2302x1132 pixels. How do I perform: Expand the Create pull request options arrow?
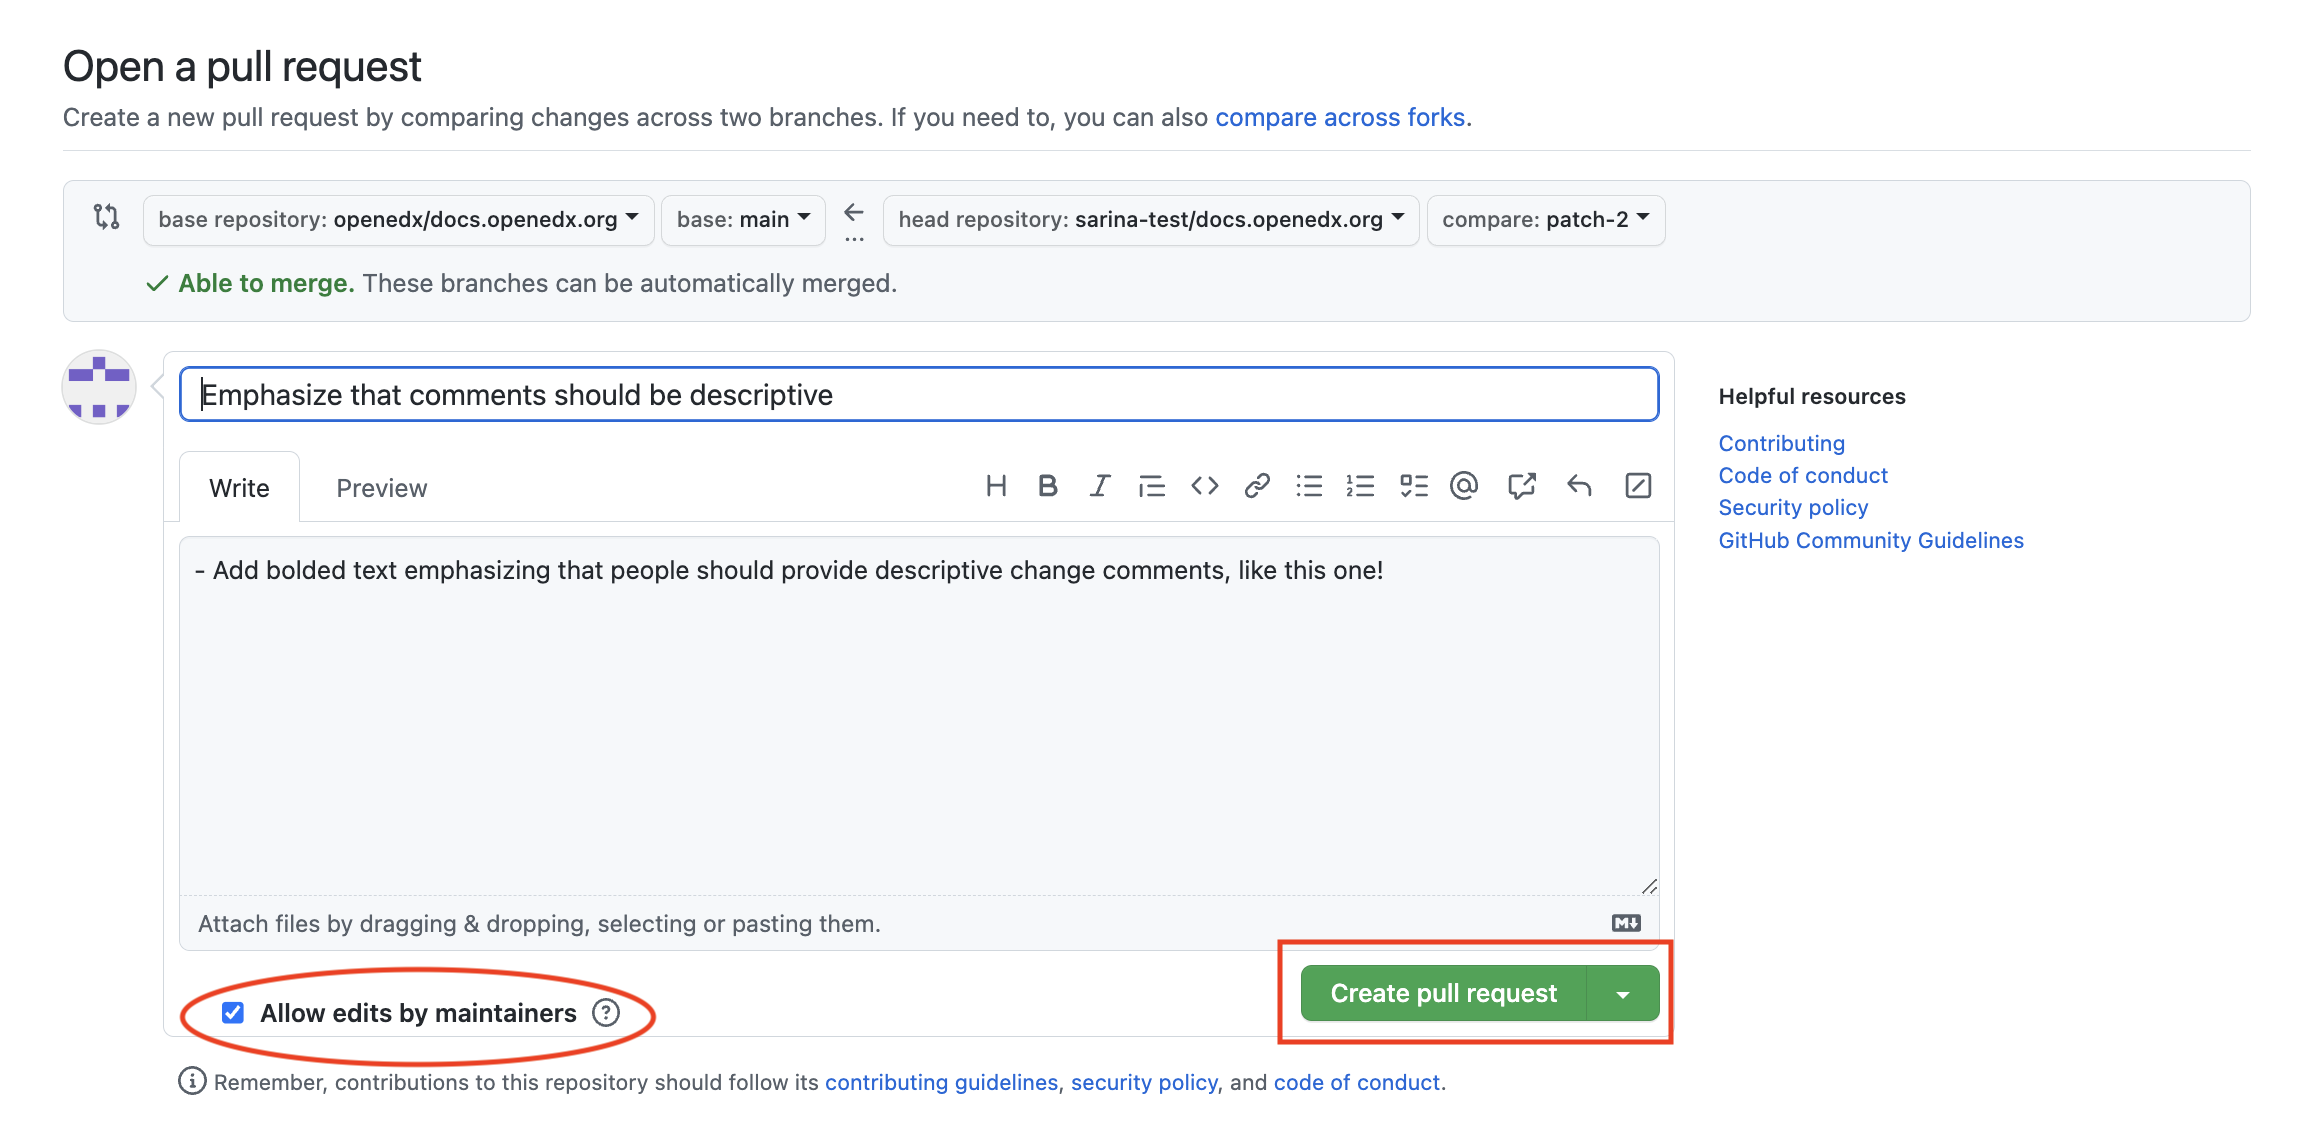point(1622,994)
